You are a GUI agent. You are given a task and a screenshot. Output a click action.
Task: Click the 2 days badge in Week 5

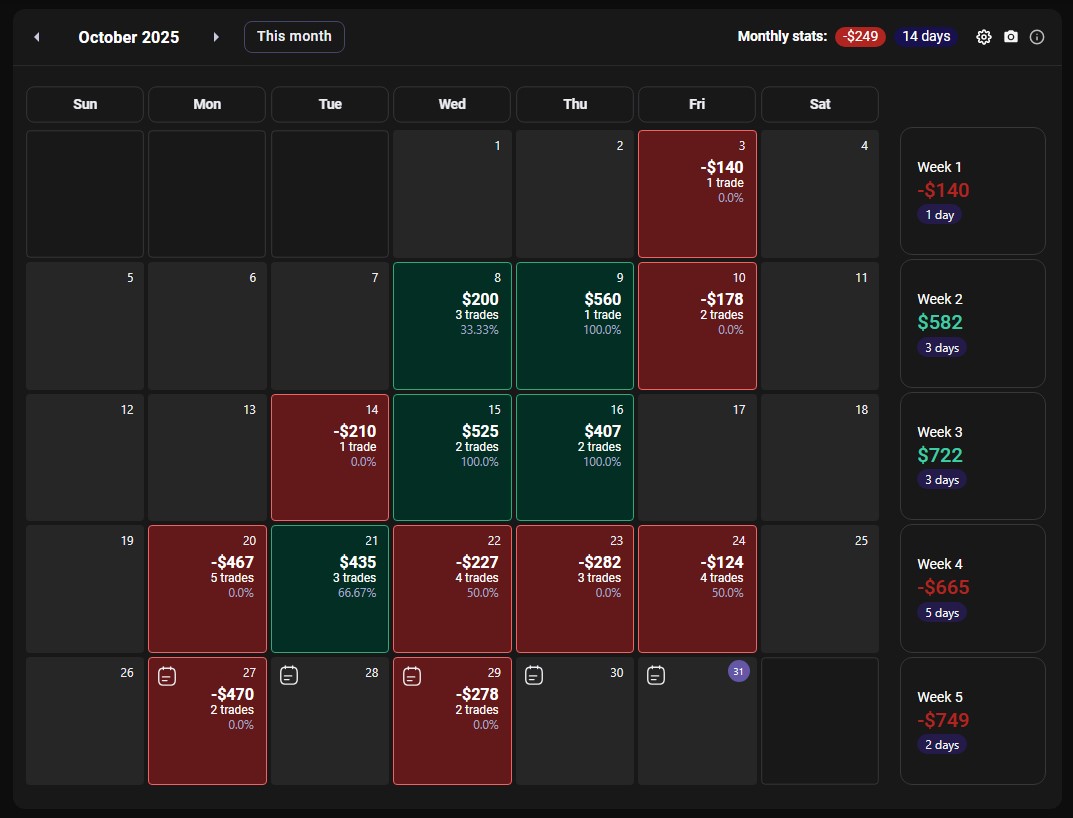pyautogui.click(x=942, y=745)
